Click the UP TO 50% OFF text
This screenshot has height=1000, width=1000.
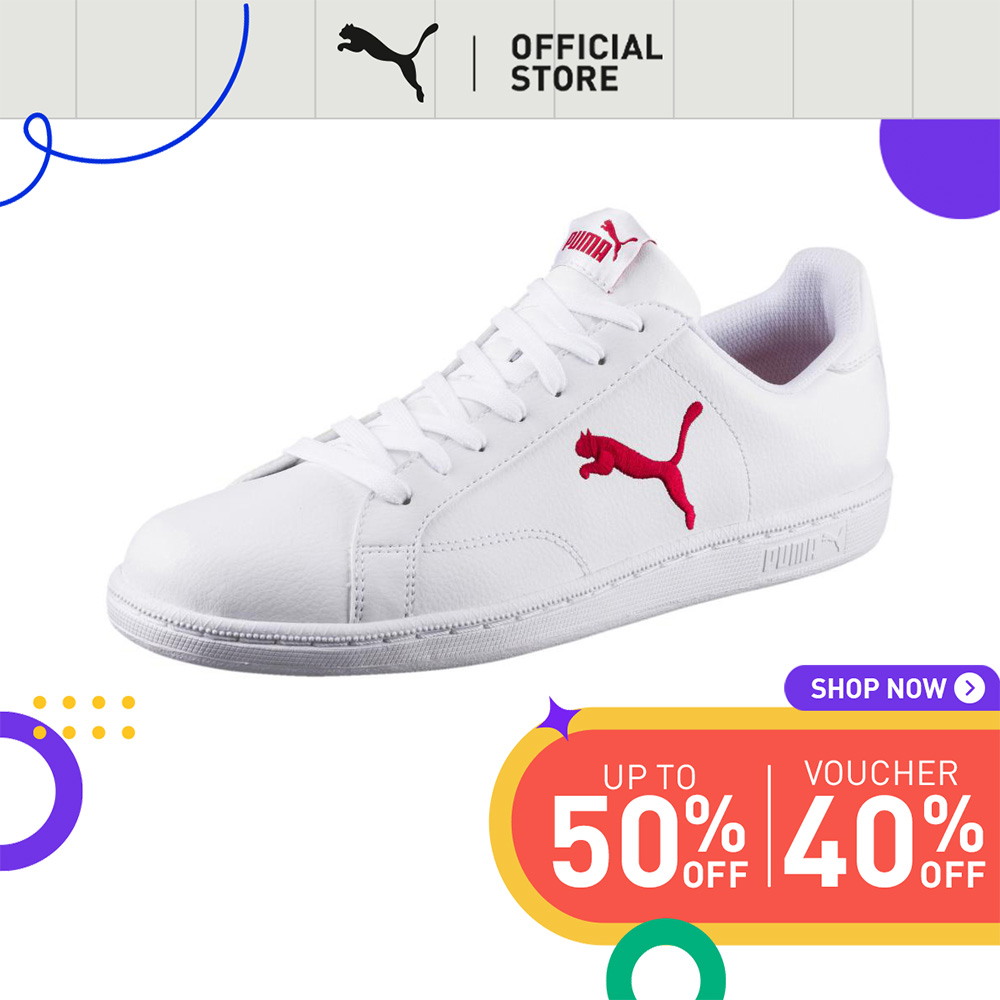(x=650, y=825)
